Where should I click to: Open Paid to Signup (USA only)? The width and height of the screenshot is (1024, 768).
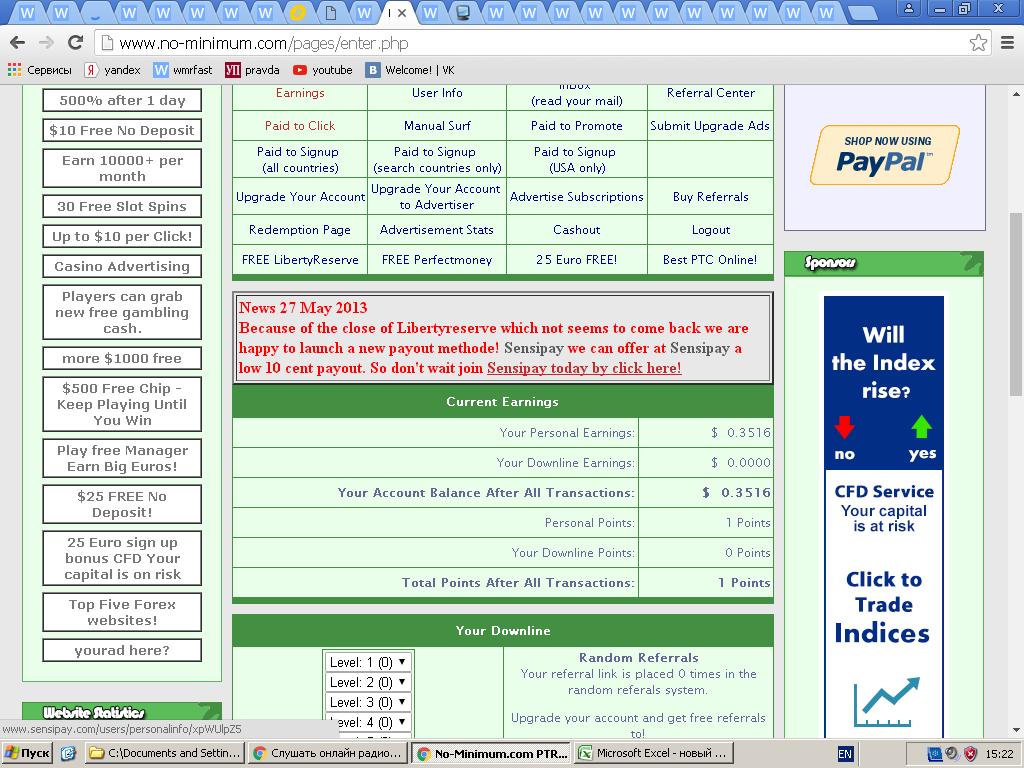point(575,159)
